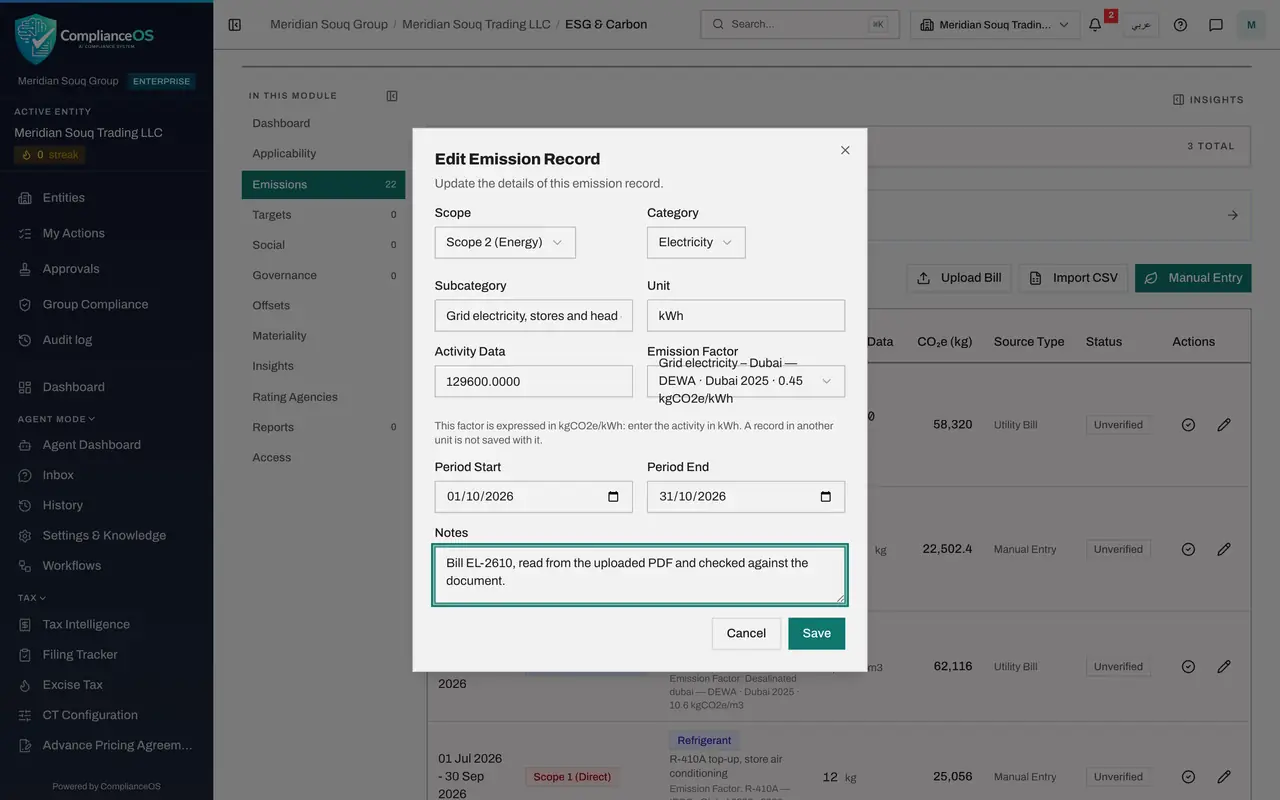The width and height of the screenshot is (1280, 800).
Task: Save the emission record
Action: point(816,634)
